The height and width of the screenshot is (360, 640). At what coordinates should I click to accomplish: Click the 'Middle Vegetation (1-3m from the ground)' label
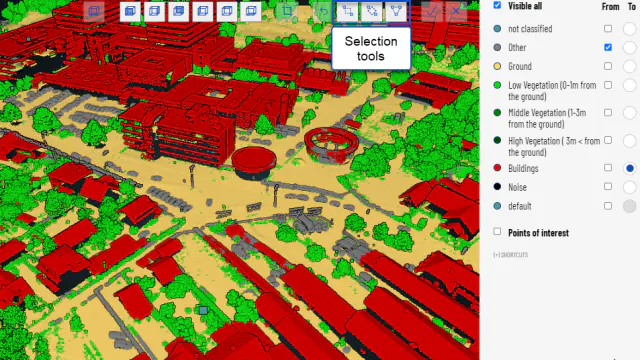pyautogui.click(x=547, y=118)
